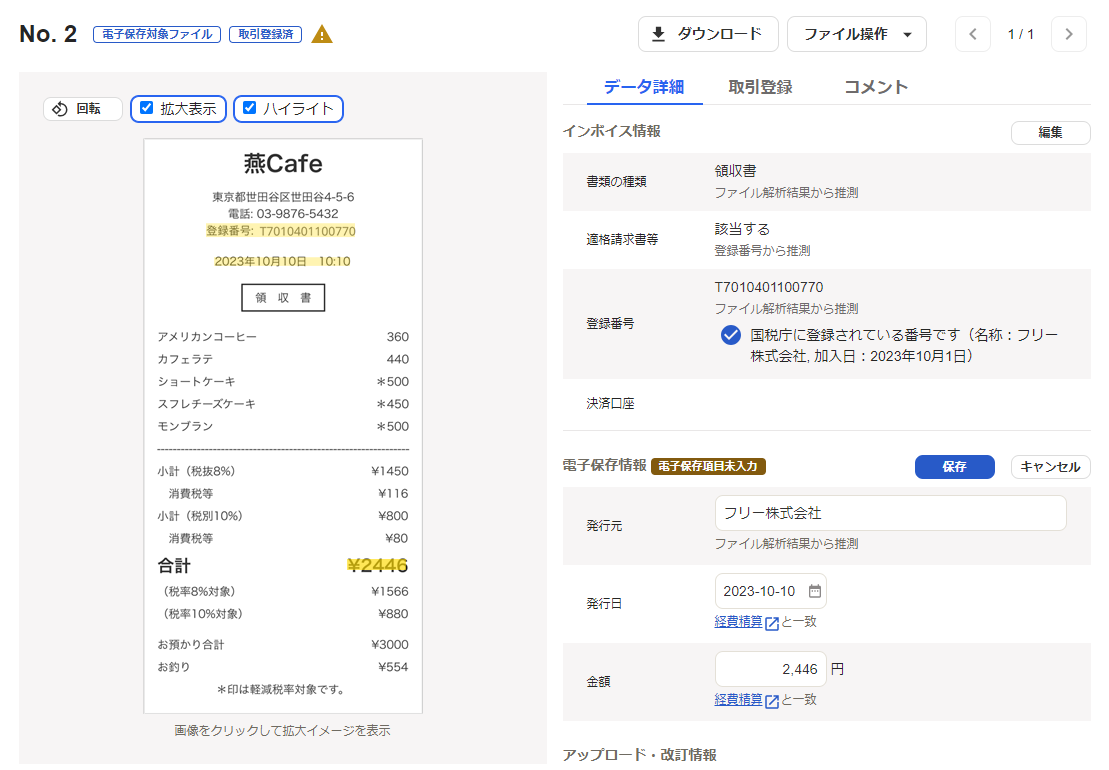Click the アップロード・改訂情報 heading

coord(639,754)
